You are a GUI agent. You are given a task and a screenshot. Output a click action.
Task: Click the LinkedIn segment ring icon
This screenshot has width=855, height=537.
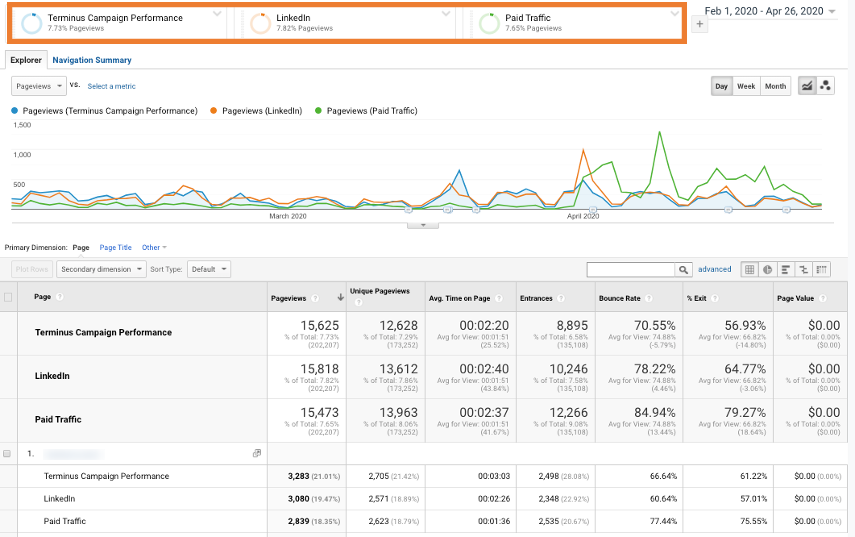point(261,23)
